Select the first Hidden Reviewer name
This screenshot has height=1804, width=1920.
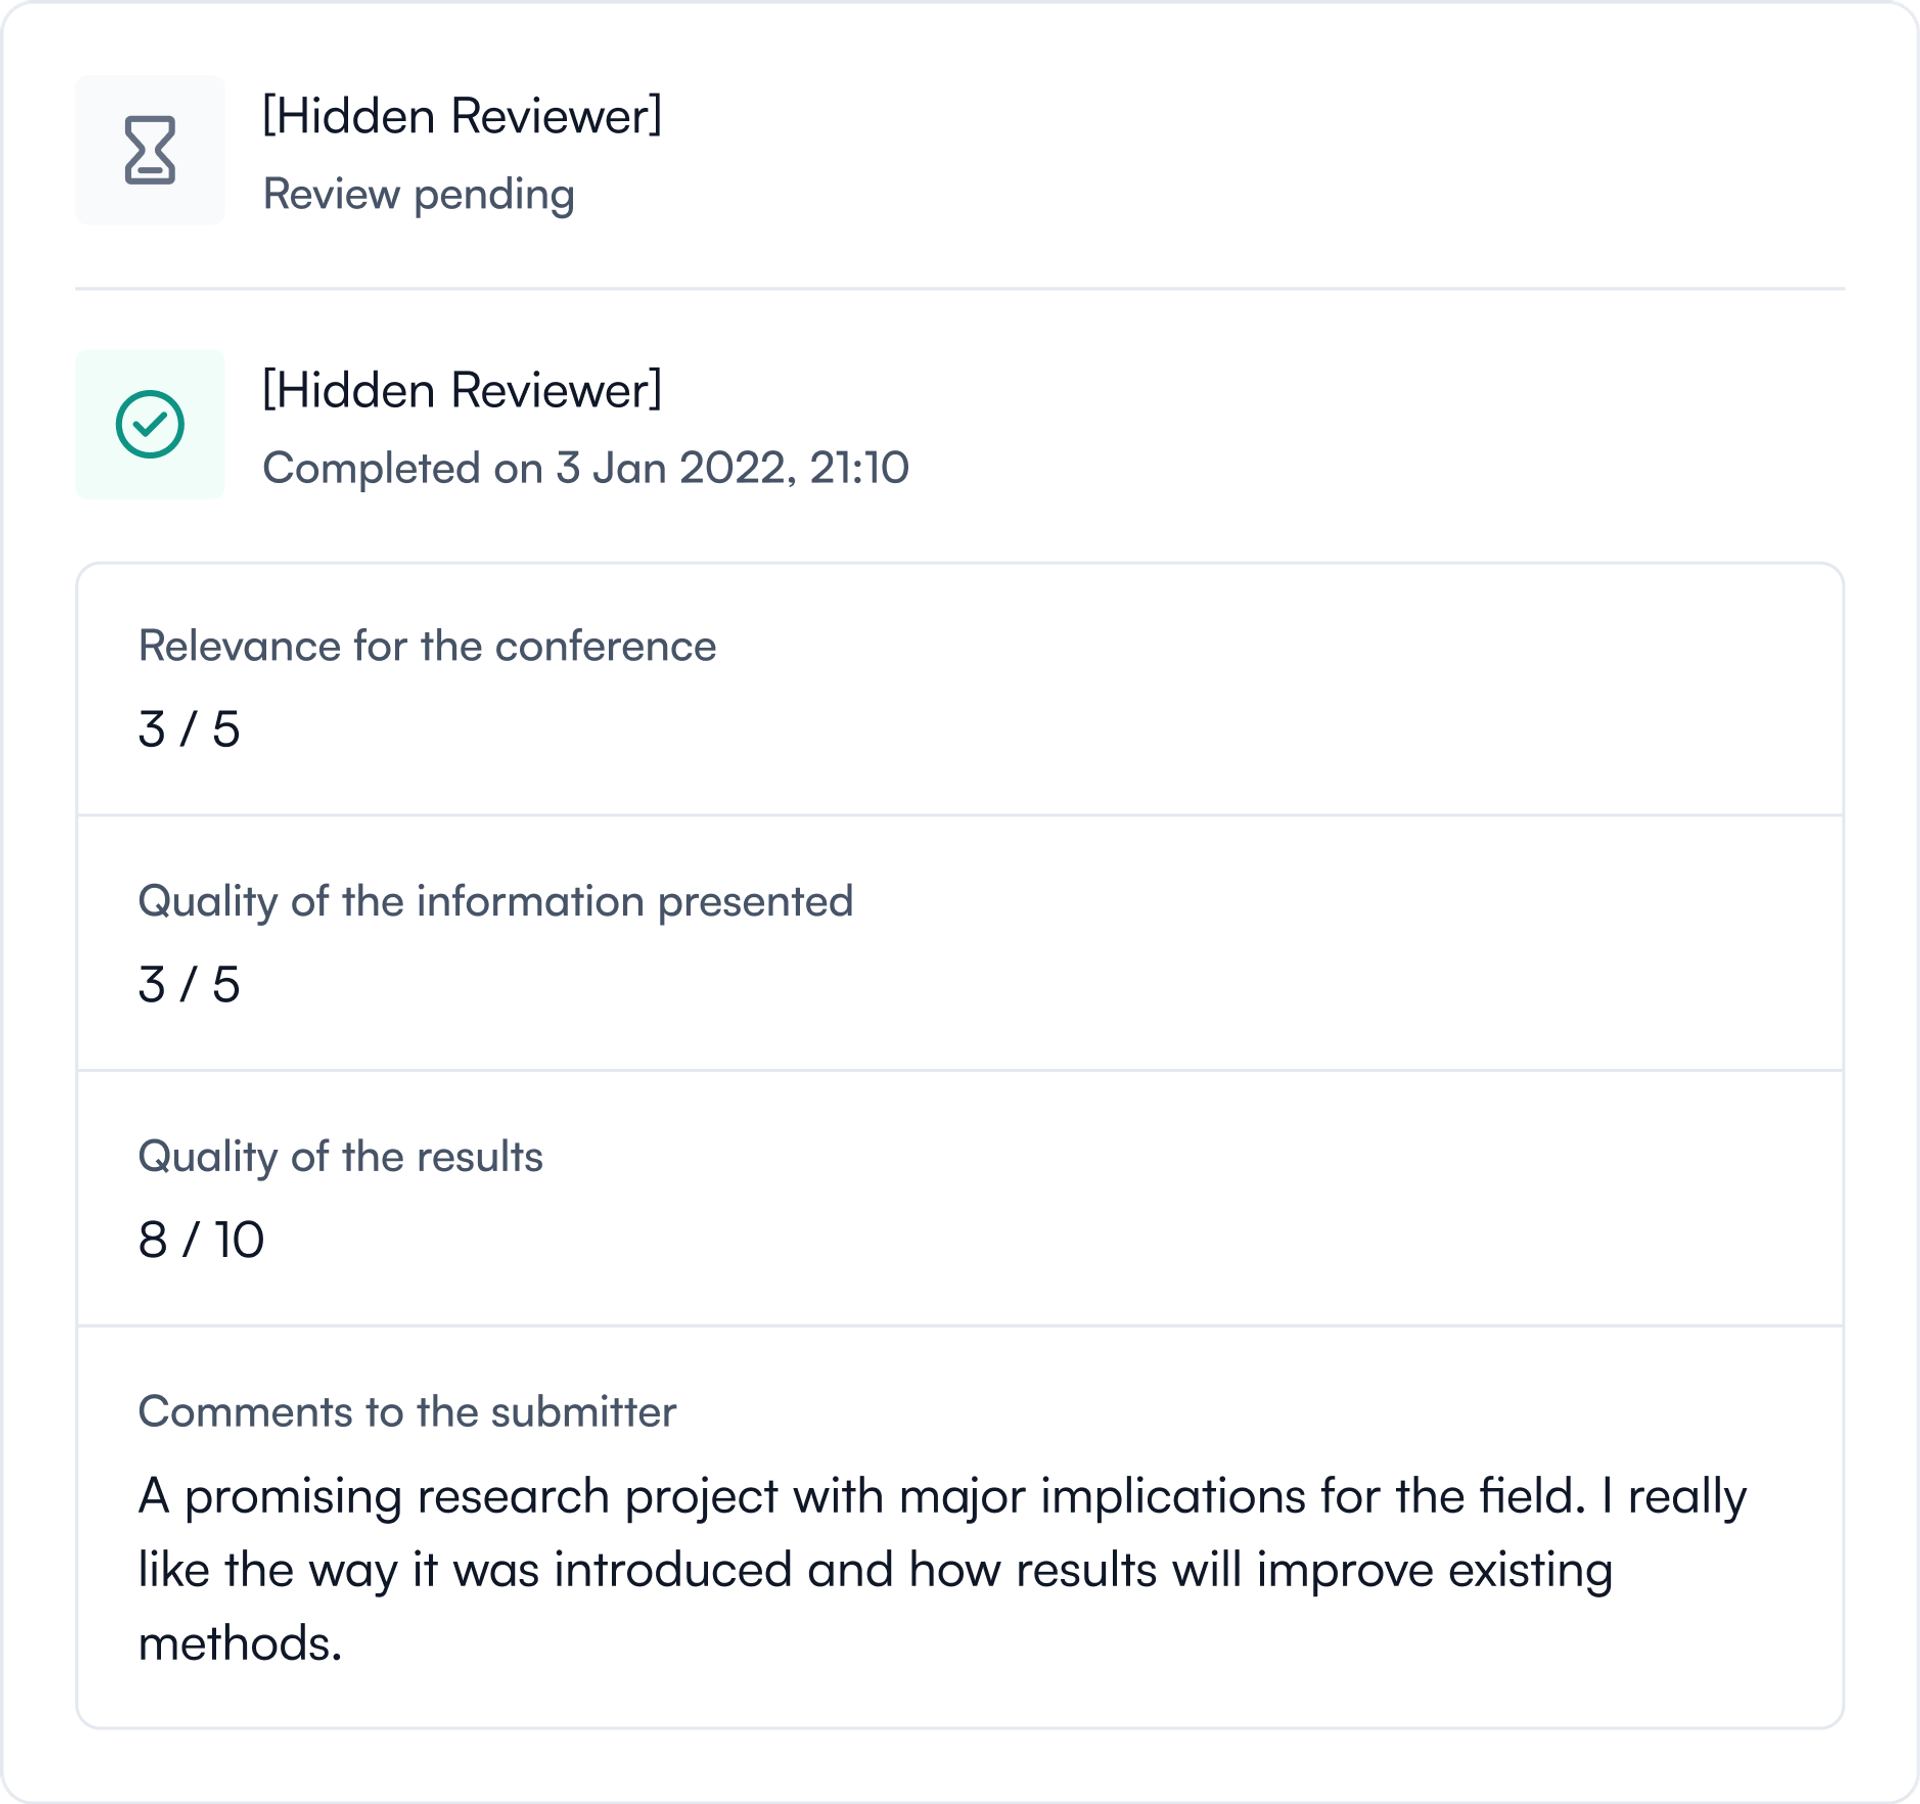click(x=463, y=115)
